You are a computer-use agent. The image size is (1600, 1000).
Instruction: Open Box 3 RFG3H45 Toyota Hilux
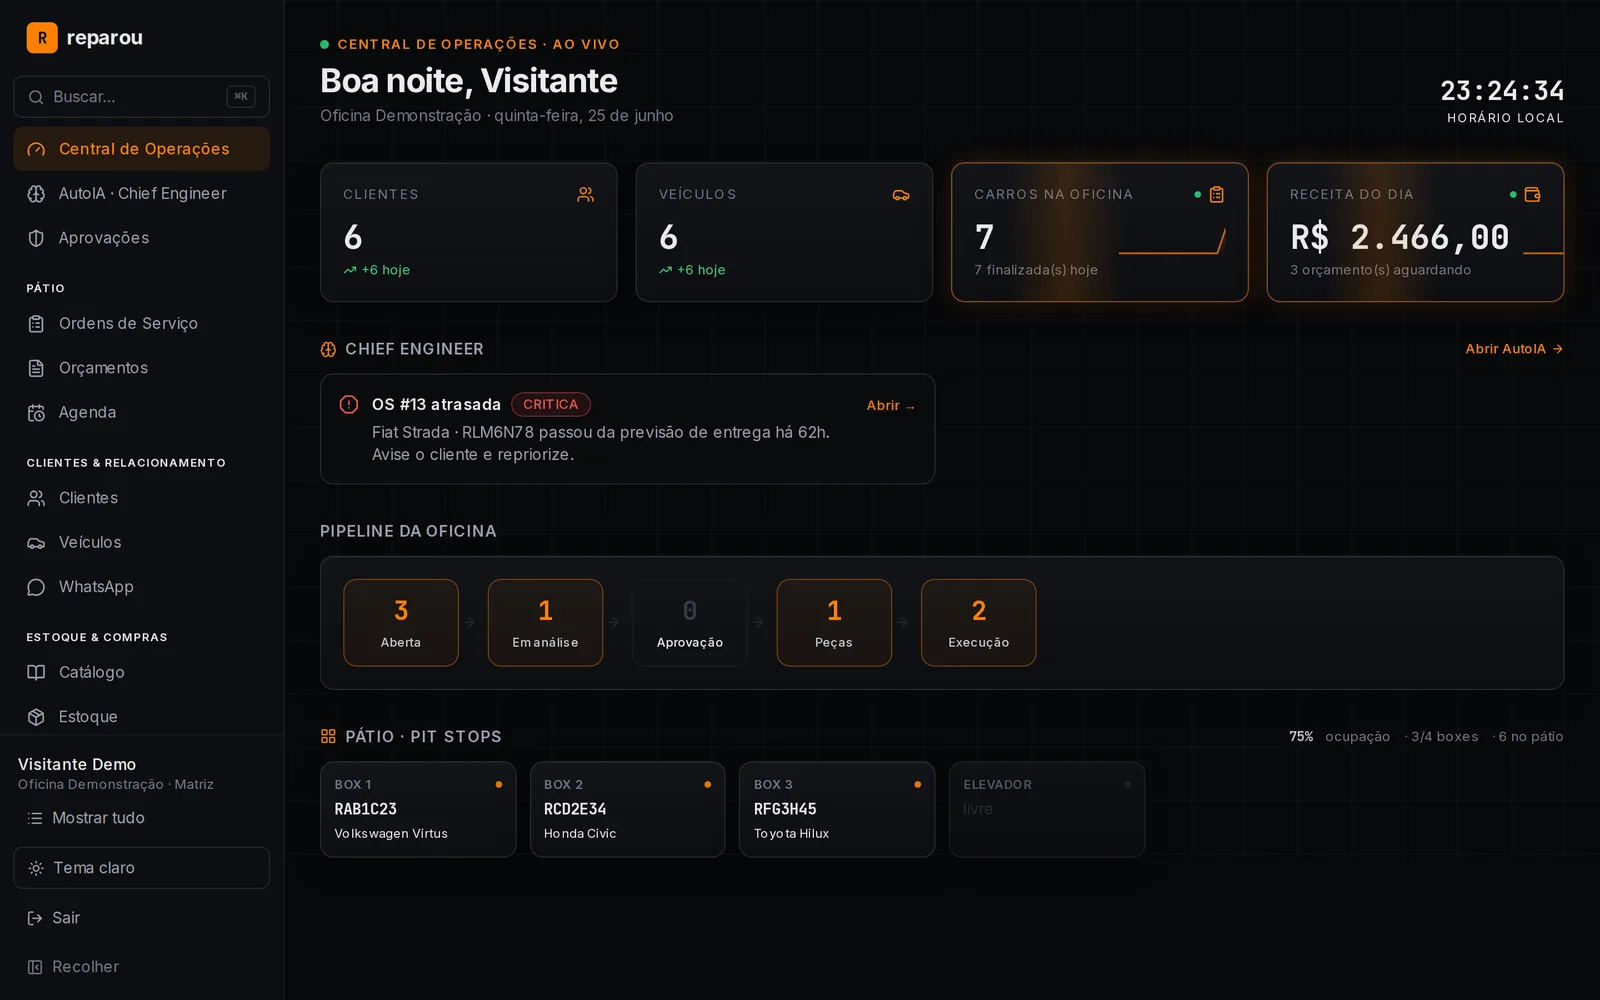(837, 810)
